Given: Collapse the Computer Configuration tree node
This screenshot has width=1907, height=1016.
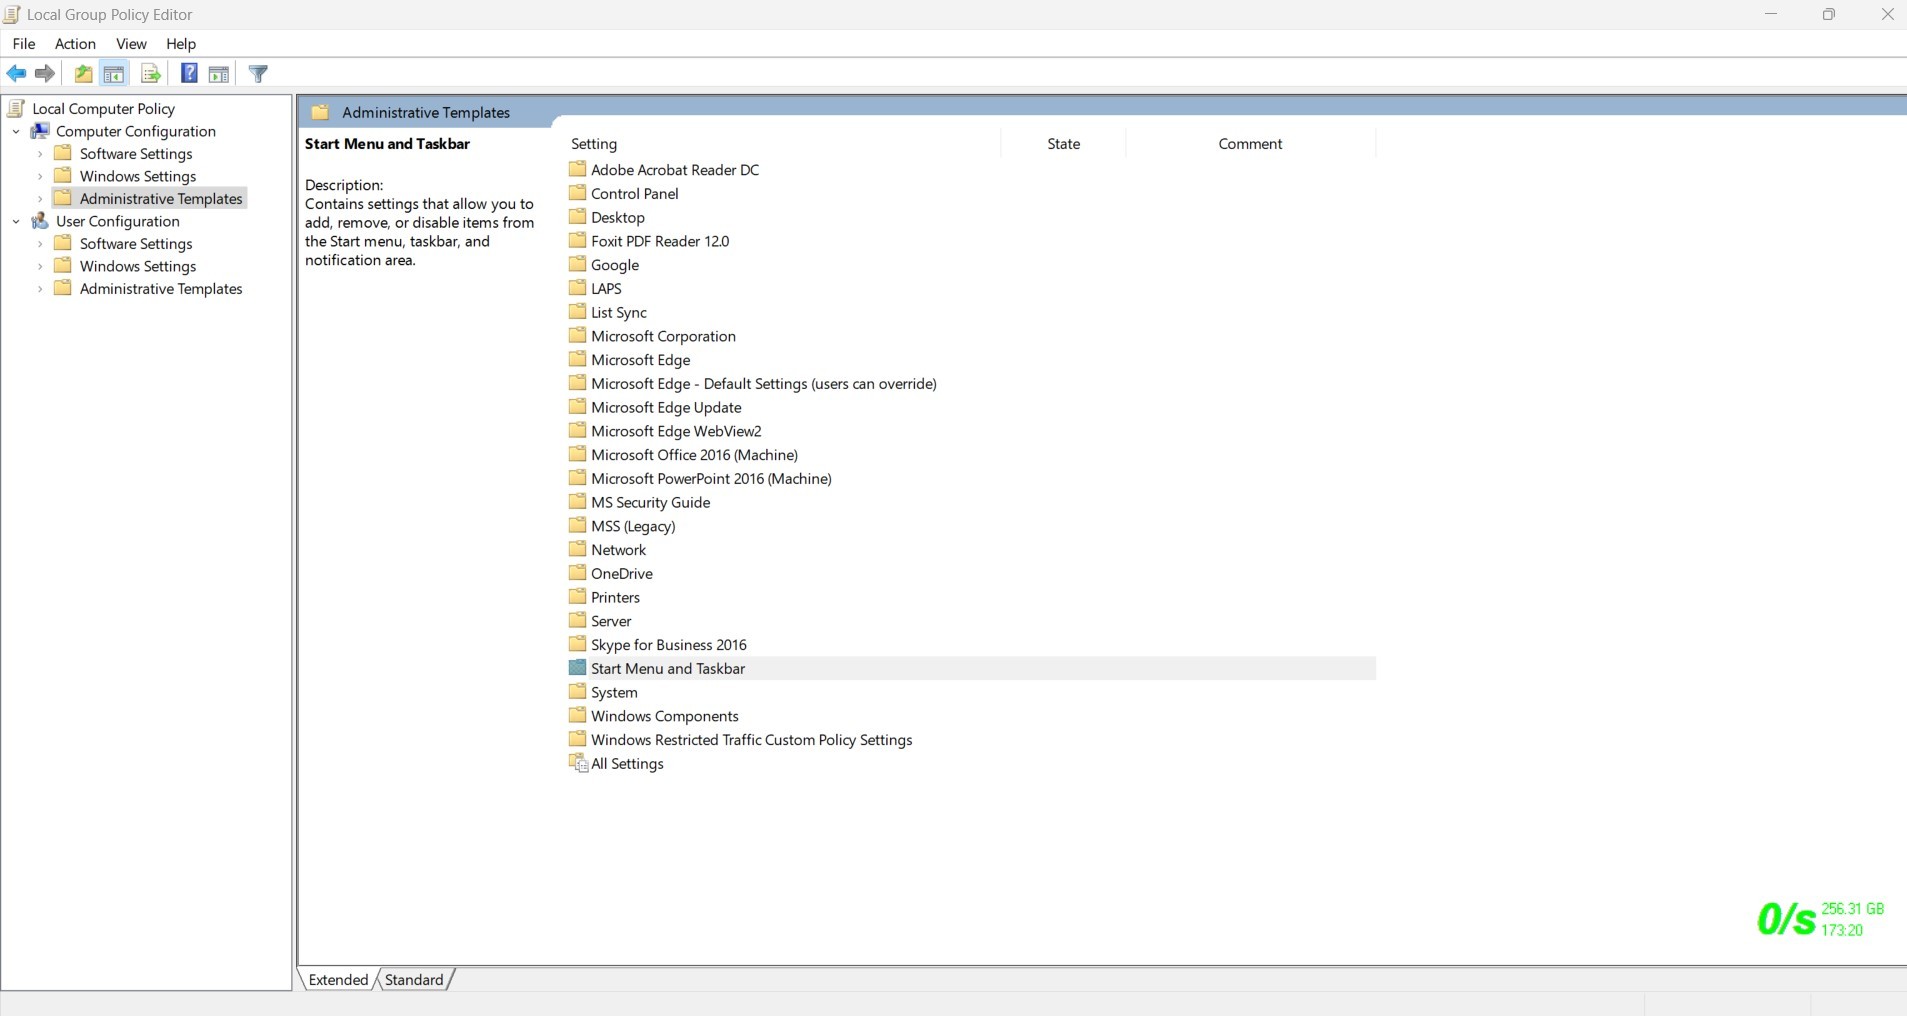Looking at the screenshot, I should click(x=16, y=131).
